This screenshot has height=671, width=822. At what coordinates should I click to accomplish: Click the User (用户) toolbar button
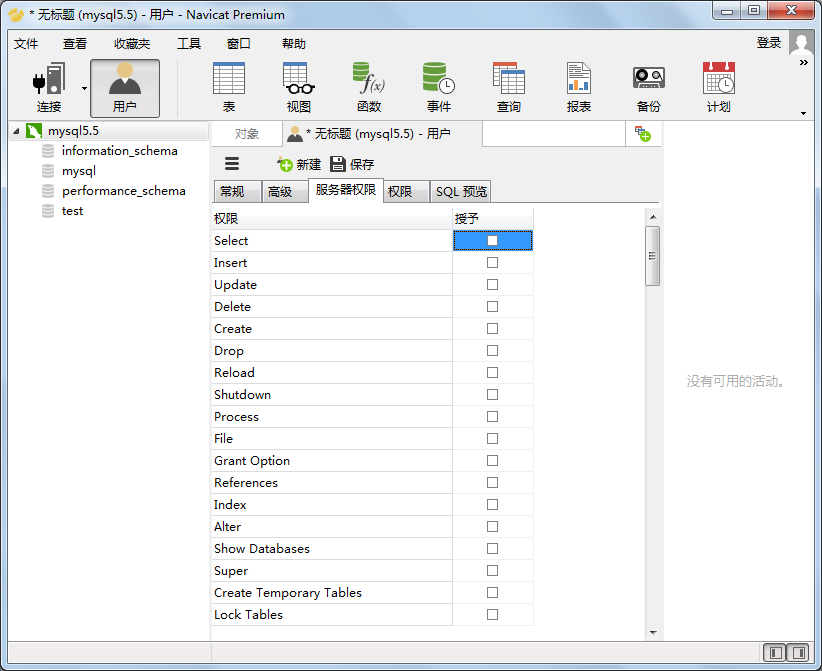click(x=125, y=88)
